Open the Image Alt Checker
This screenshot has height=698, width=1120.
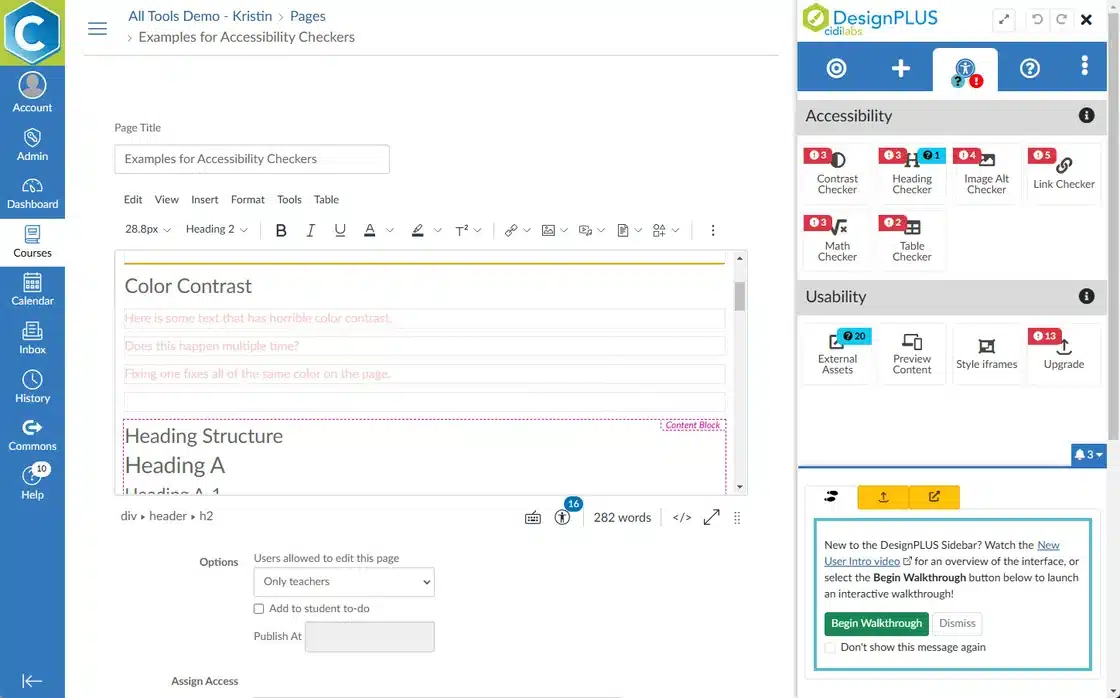pyautogui.click(x=986, y=174)
